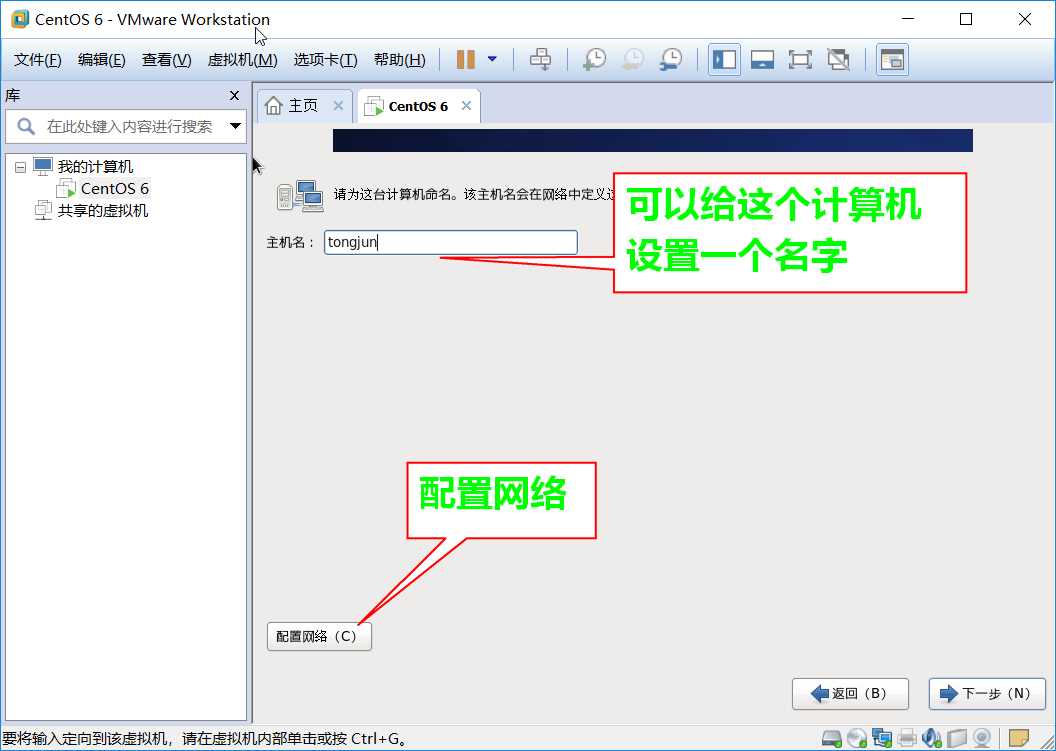Click the 下一步 (N) button
The height and width of the screenshot is (751, 1056).
pyautogui.click(x=987, y=694)
